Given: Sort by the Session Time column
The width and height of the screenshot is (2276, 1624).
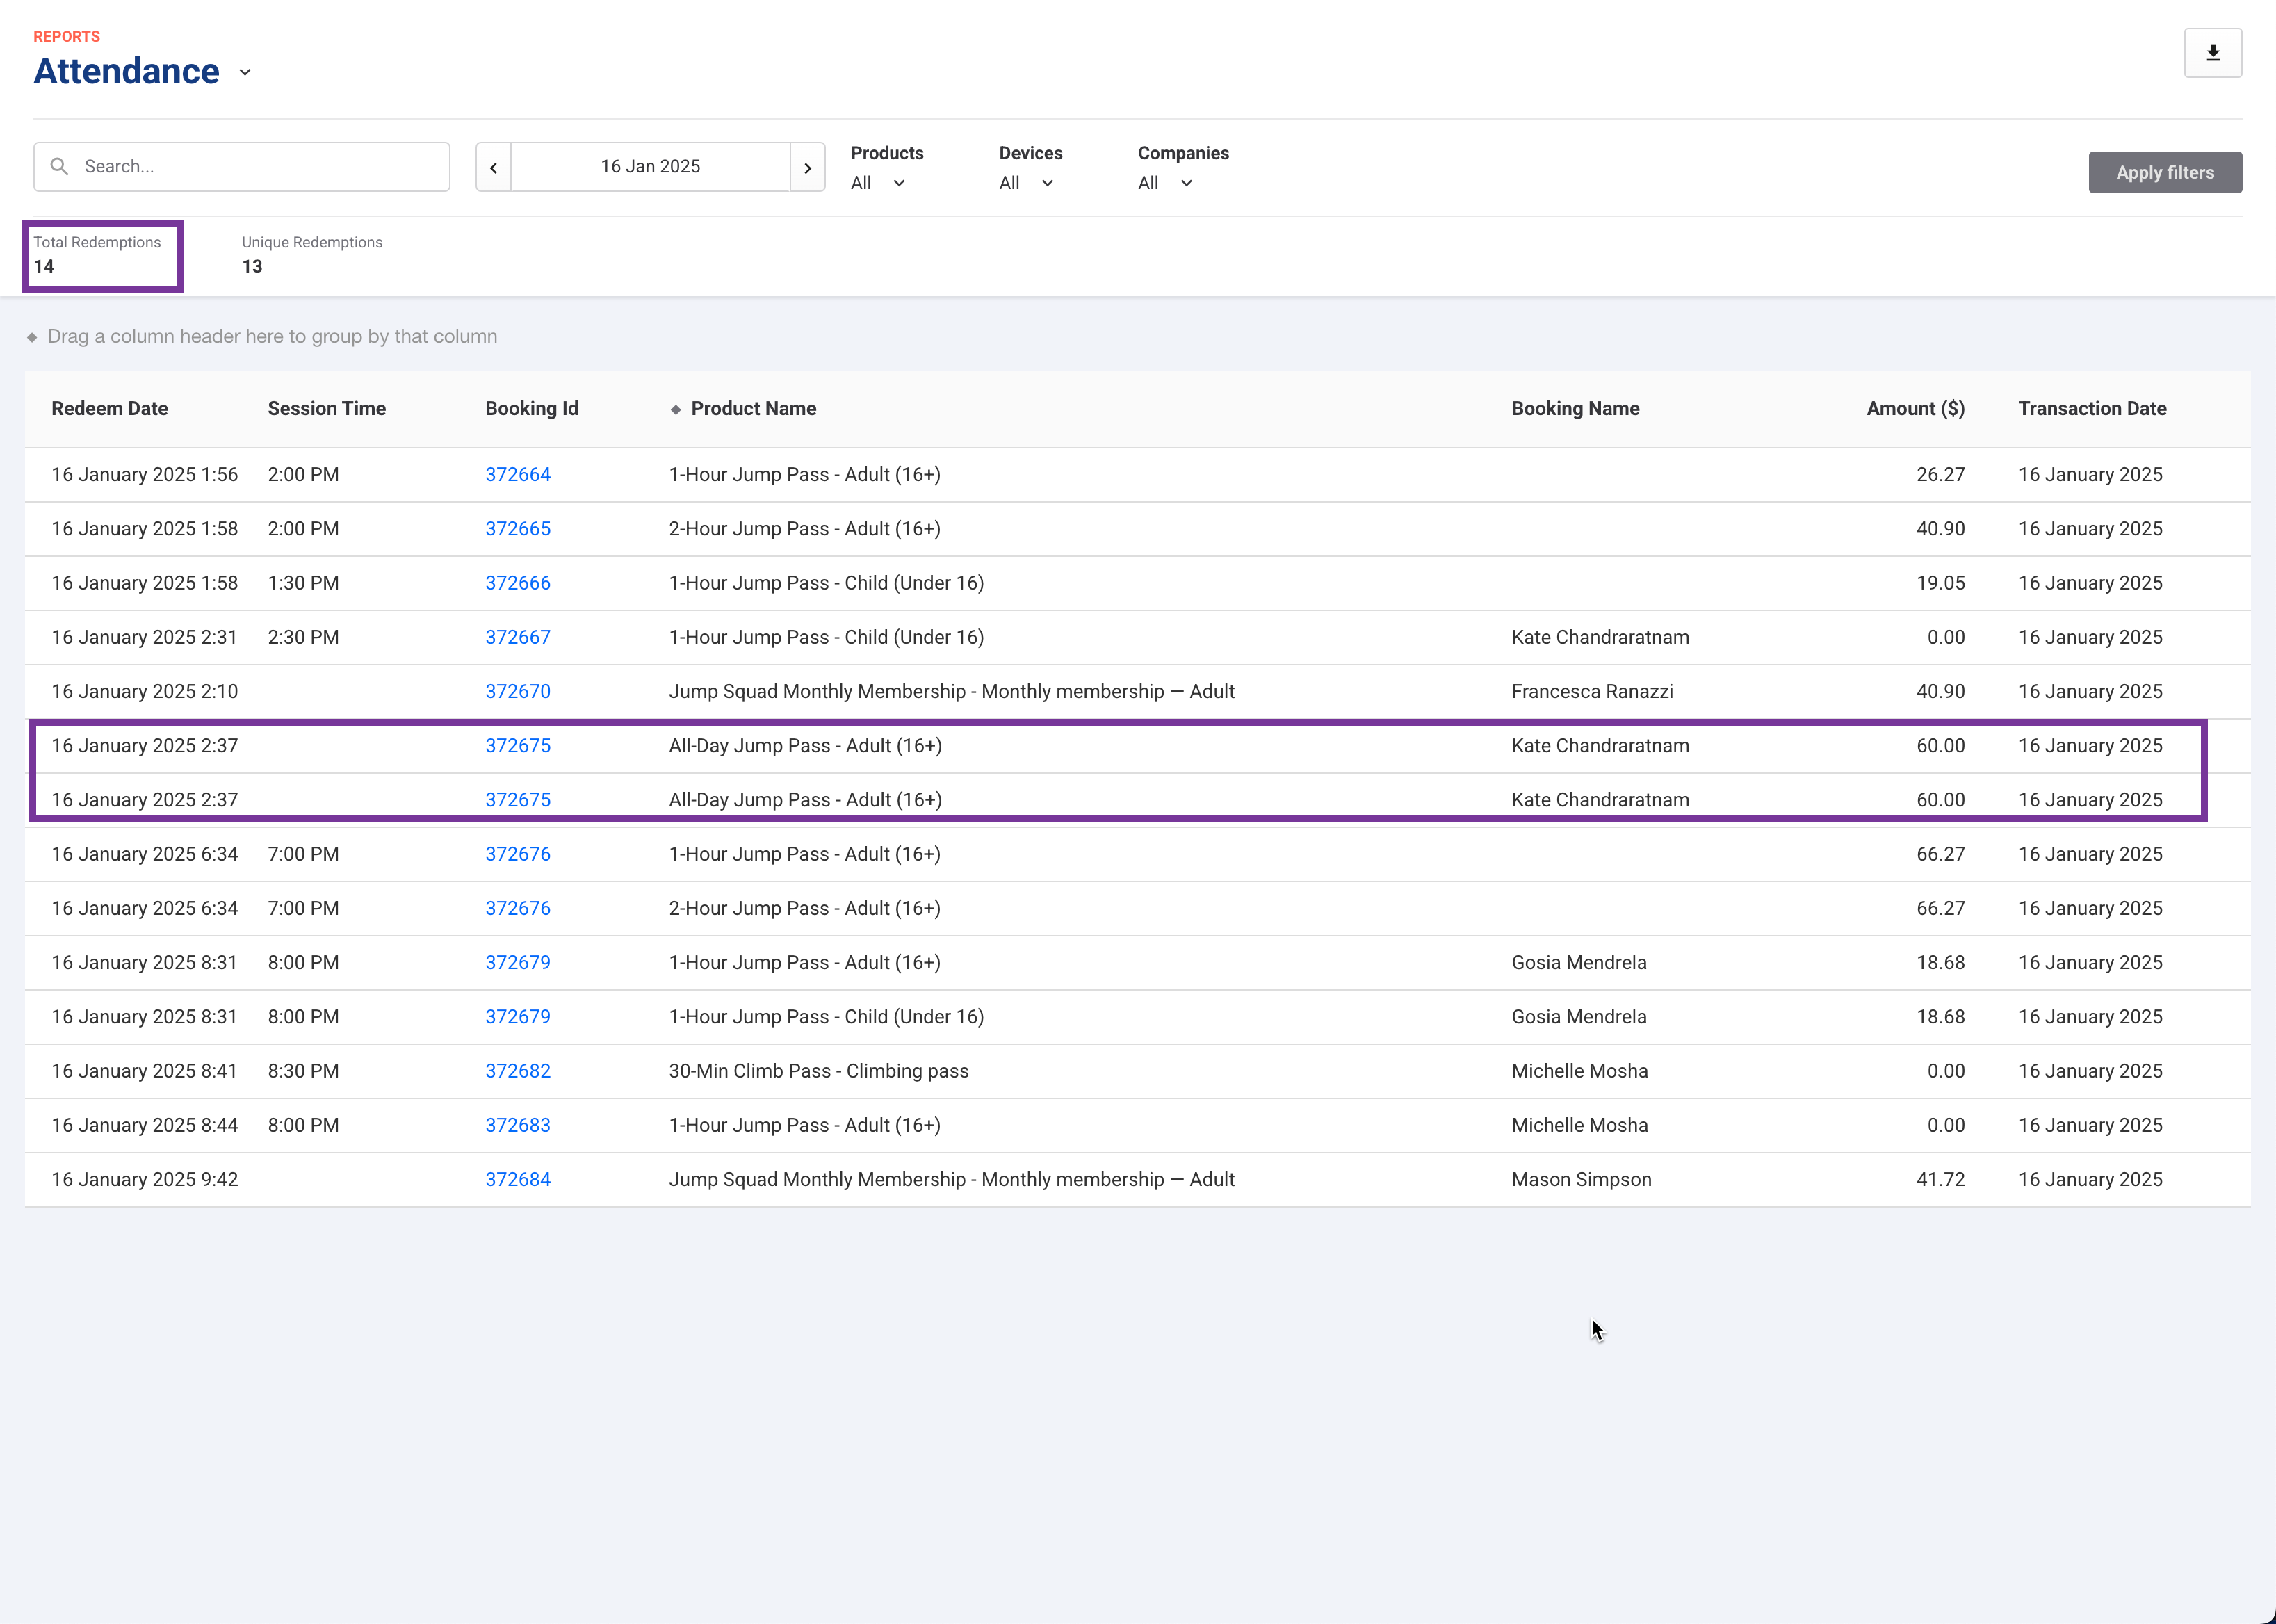Looking at the screenshot, I should [x=327, y=408].
